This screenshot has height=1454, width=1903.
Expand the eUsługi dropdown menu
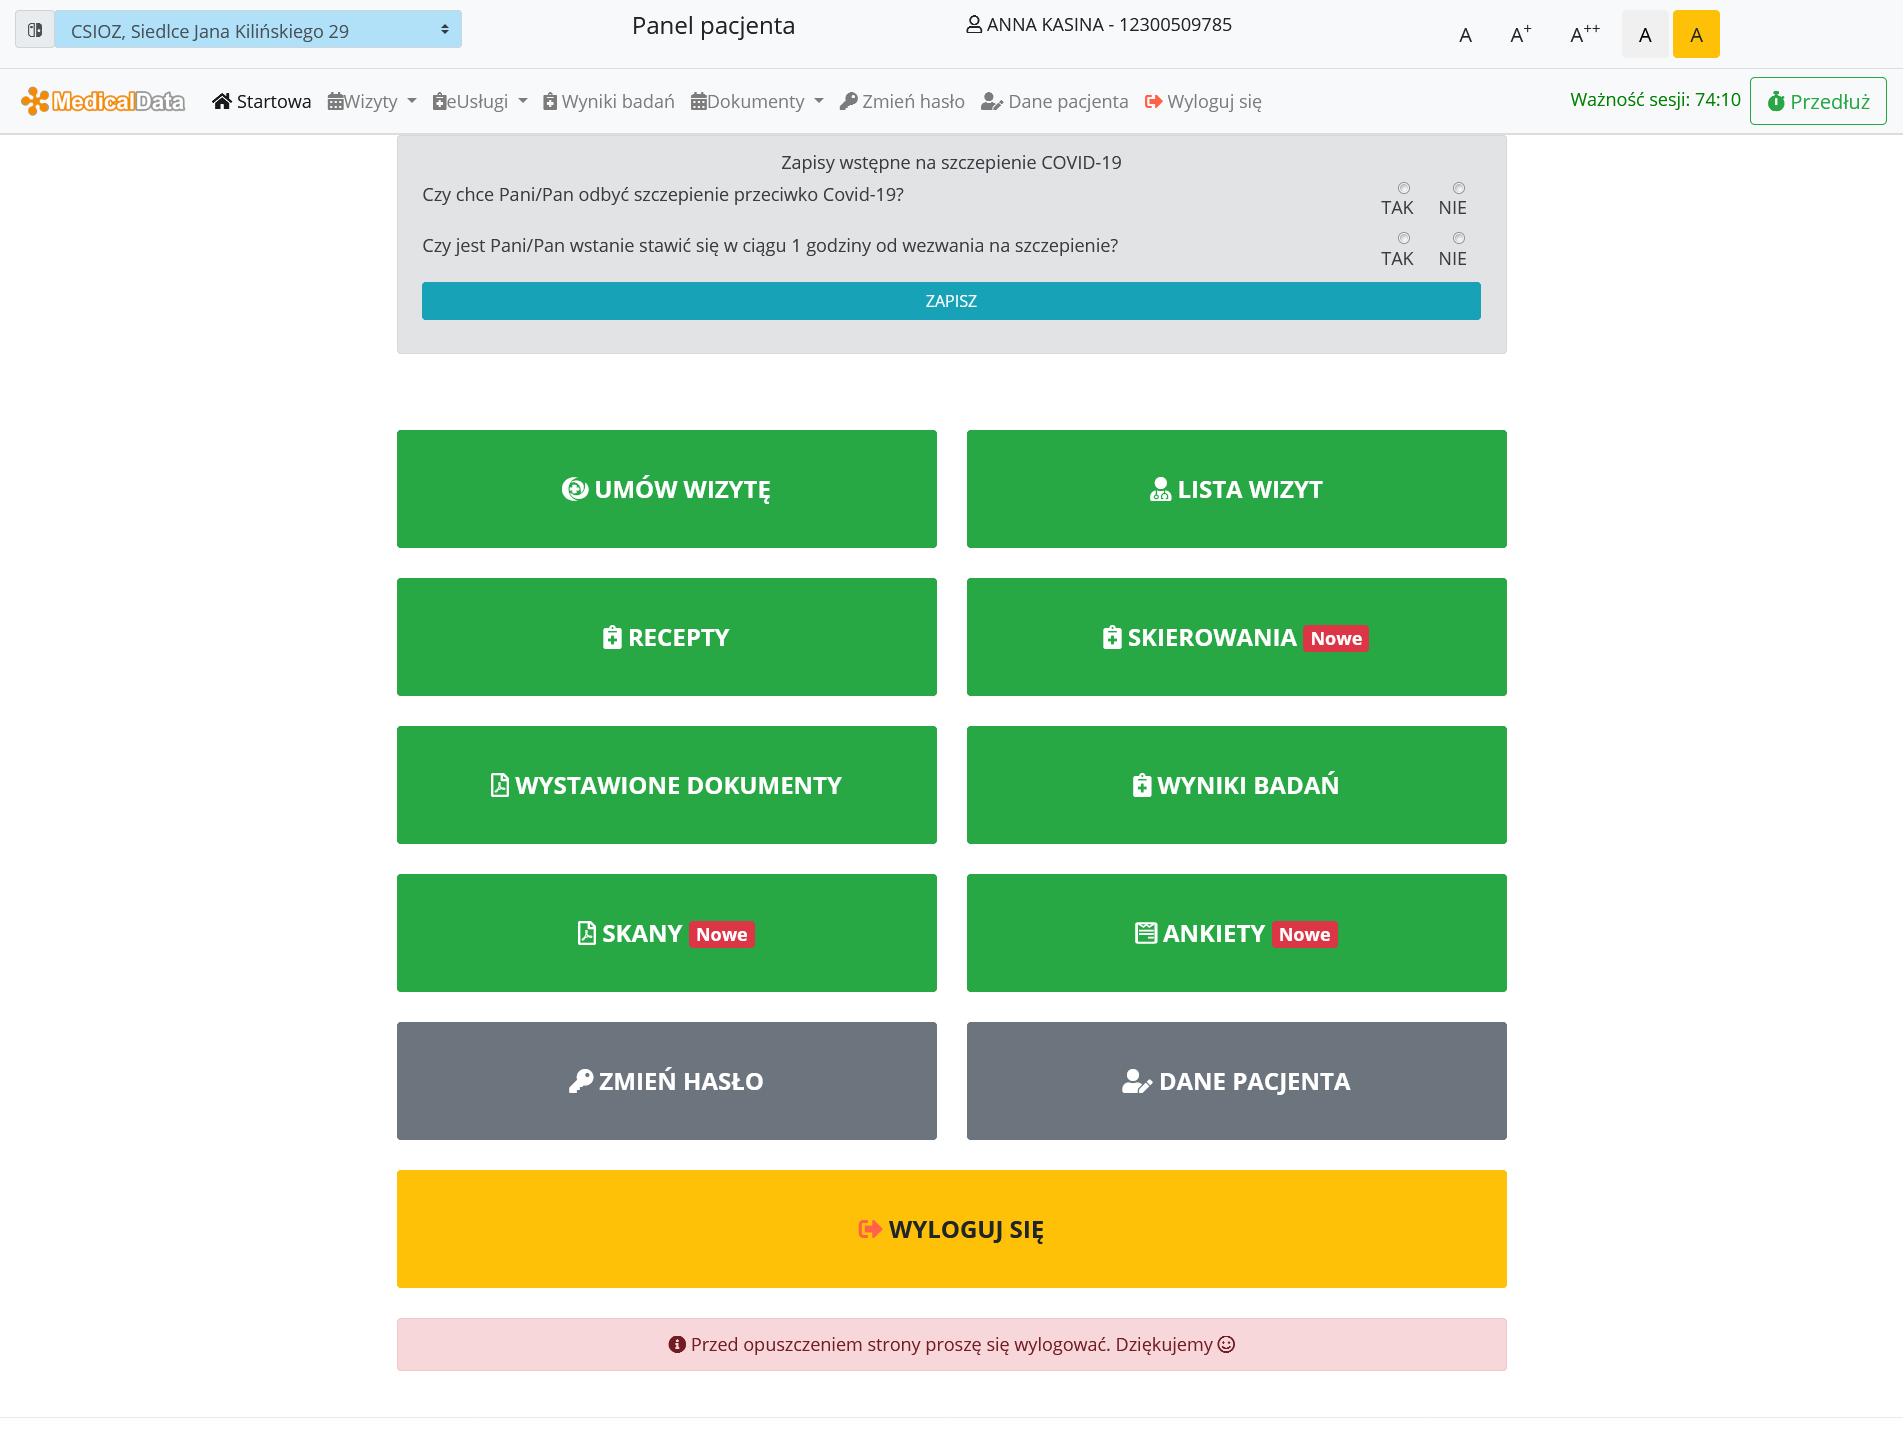[x=480, y=101]
